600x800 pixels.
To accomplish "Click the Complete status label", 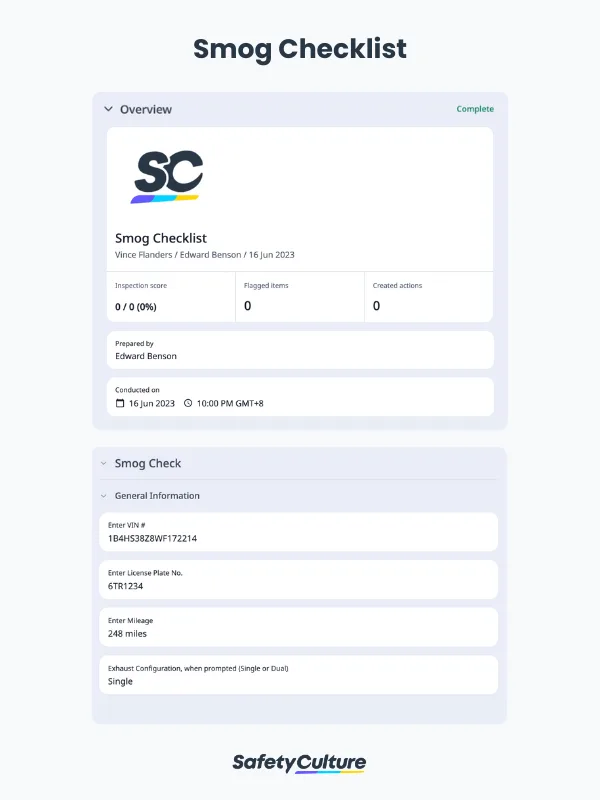I will click(475, 109).
